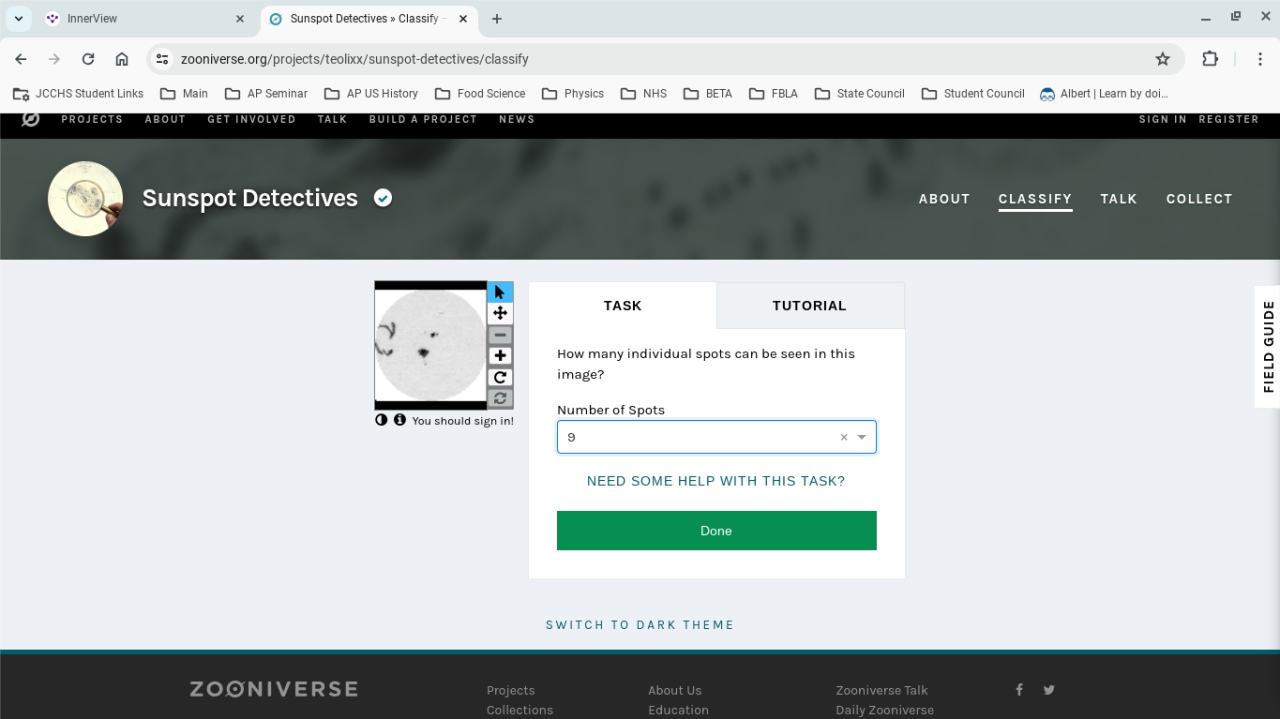
Task: Open NEED SOME HELP WITH THIS TASK
Action: point(716,481)
